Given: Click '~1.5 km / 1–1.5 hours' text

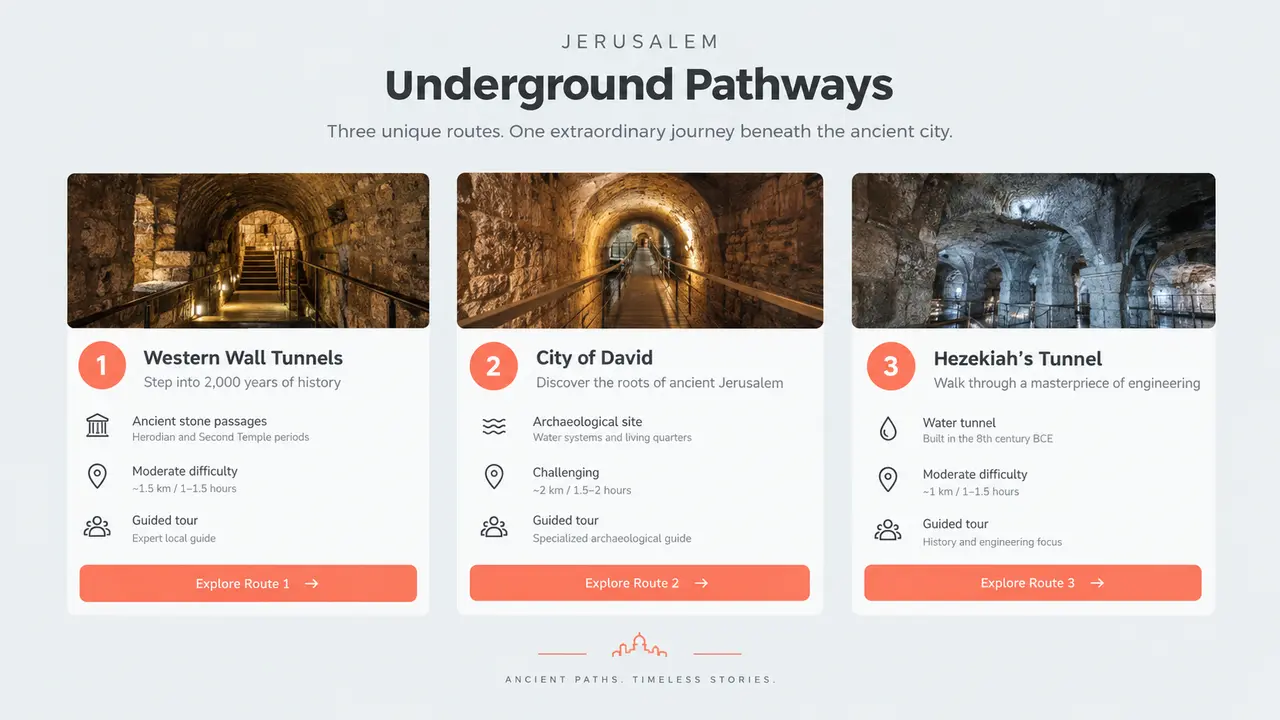Looking at the screenshot, I should pyautogui.click(x=184, y=489).
